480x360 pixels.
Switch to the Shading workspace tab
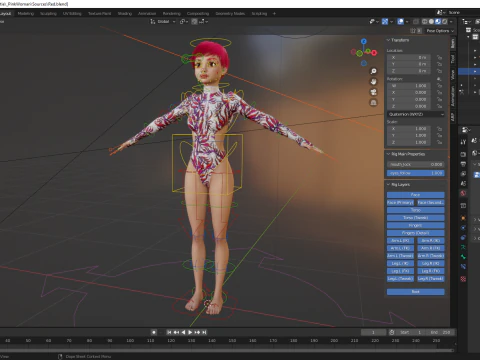click(x=125, y=14)
